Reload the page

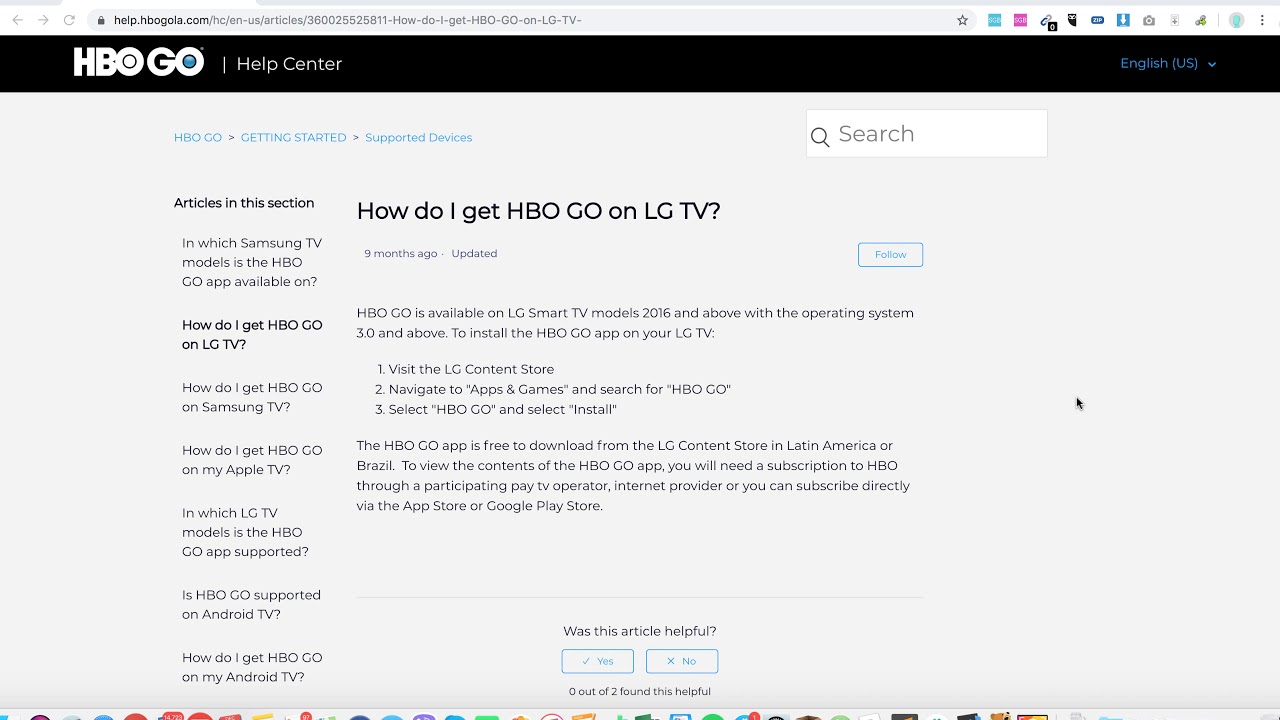69,20
